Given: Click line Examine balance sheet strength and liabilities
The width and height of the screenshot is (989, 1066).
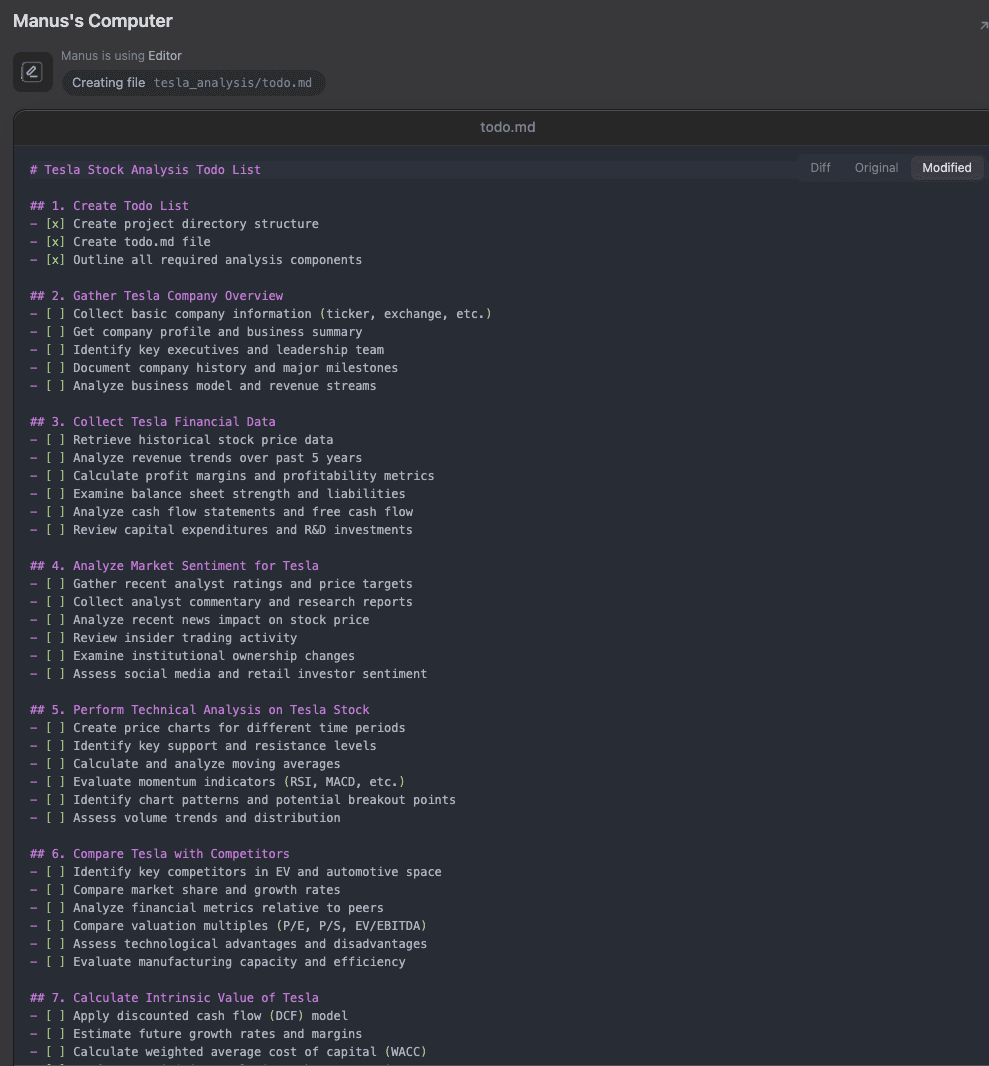Looking at the screenshot, I should [239, 494].
